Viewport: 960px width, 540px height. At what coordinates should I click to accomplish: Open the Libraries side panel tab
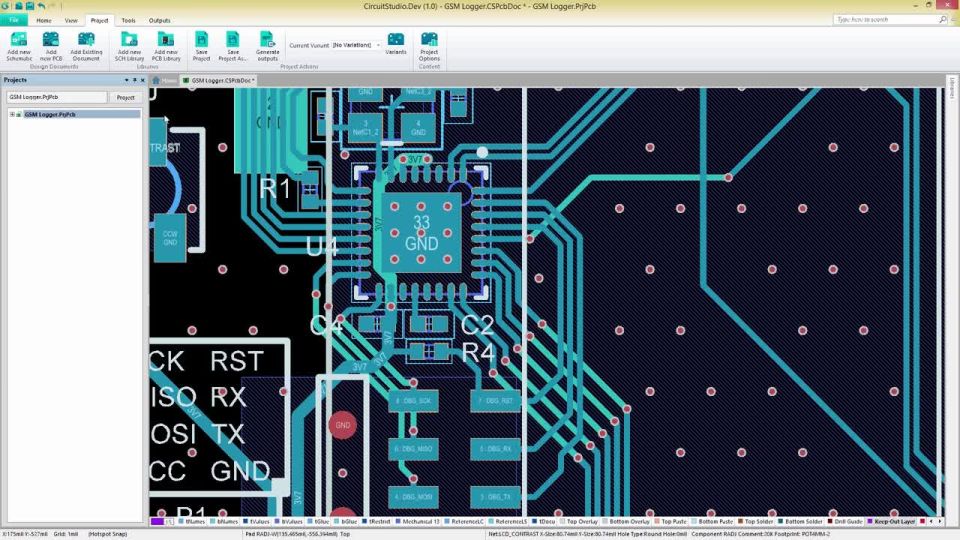click(952, 89)
